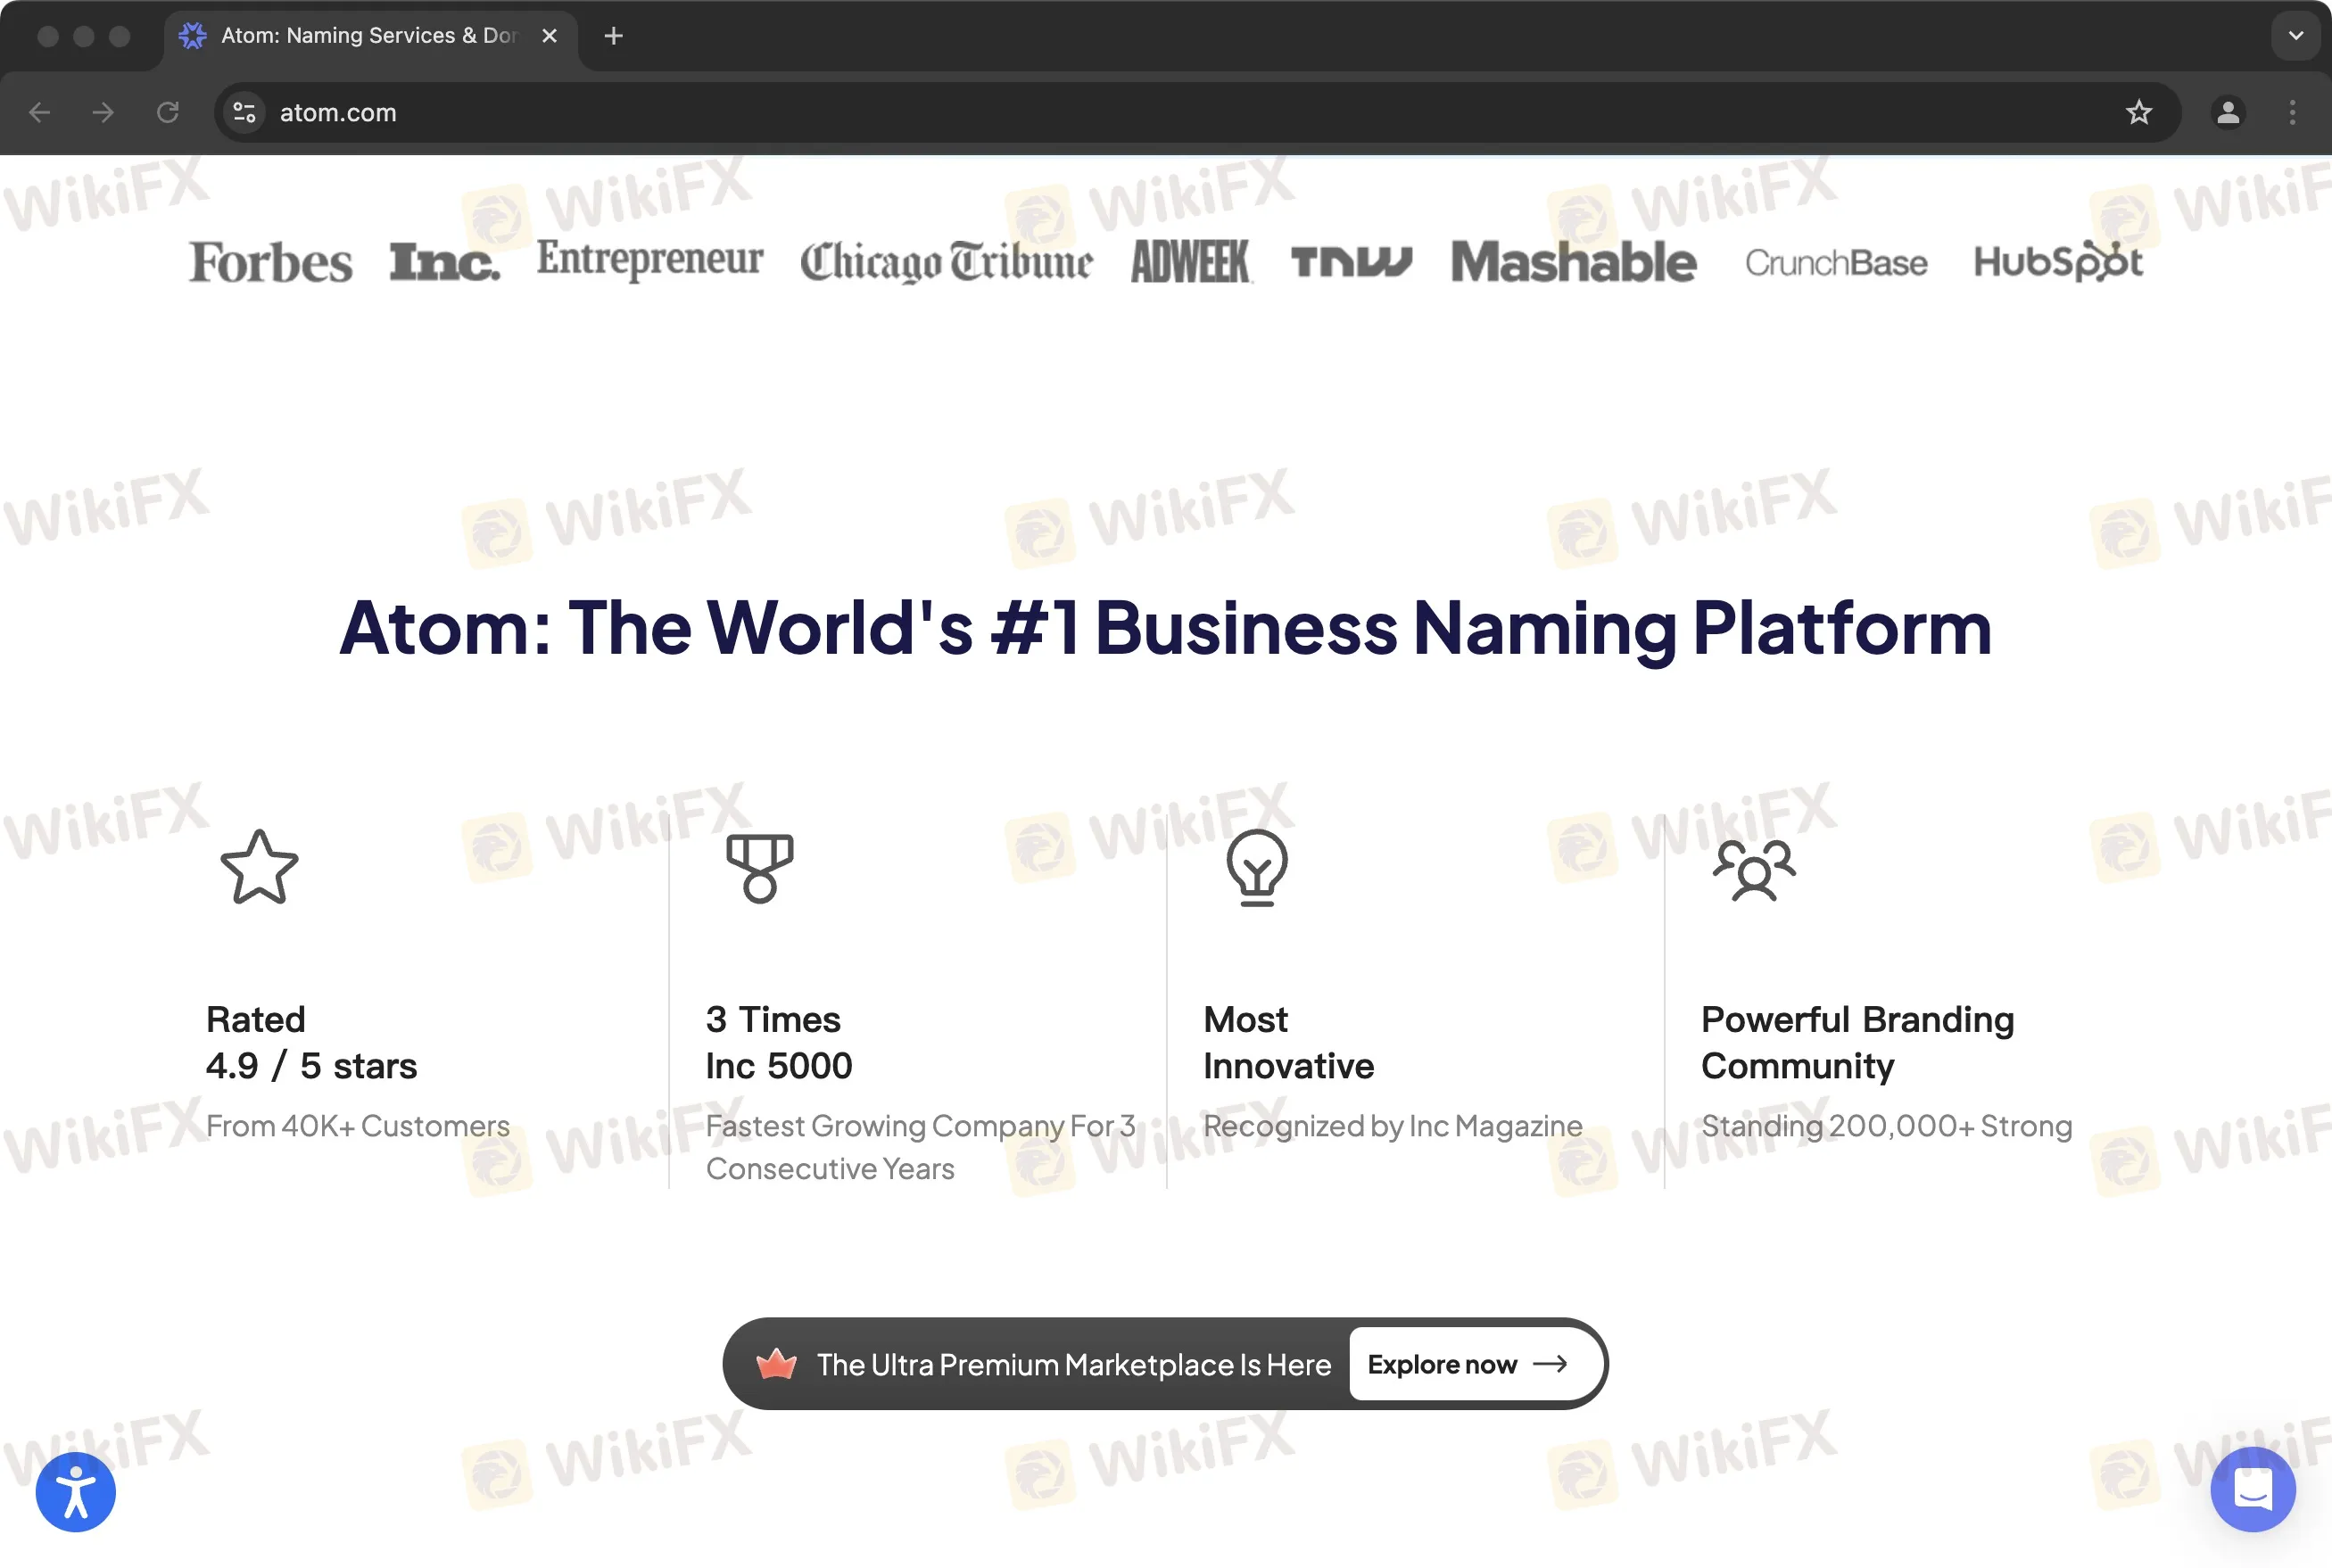Open the accessibility widget icon

click(76, 1492)
